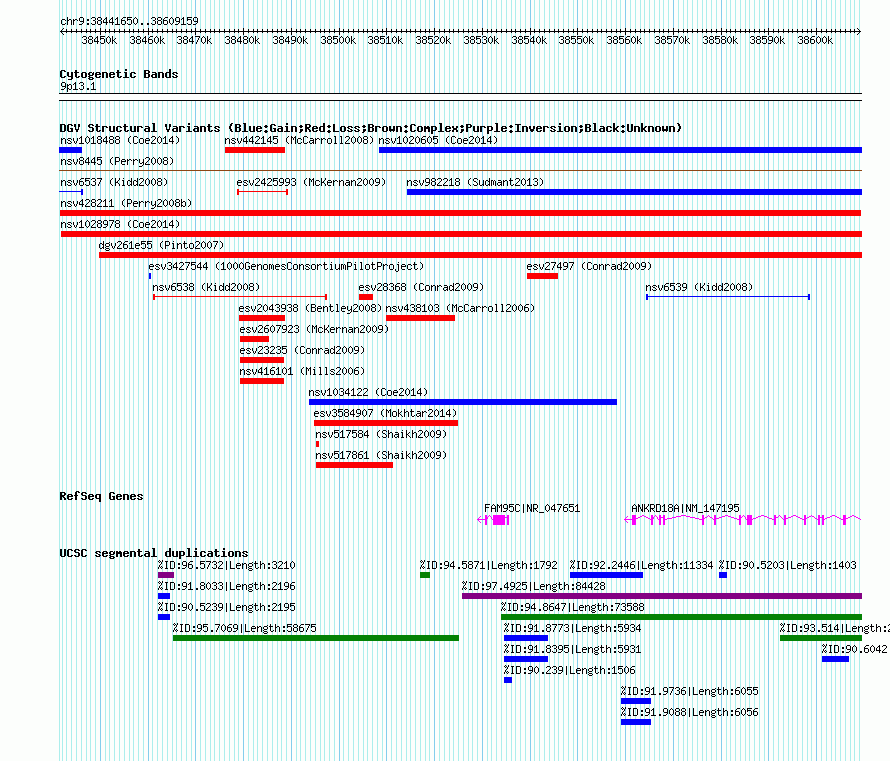
Task: Select the %ID:91.8773|Length:5934 duplication label
Action: point(573,628)
